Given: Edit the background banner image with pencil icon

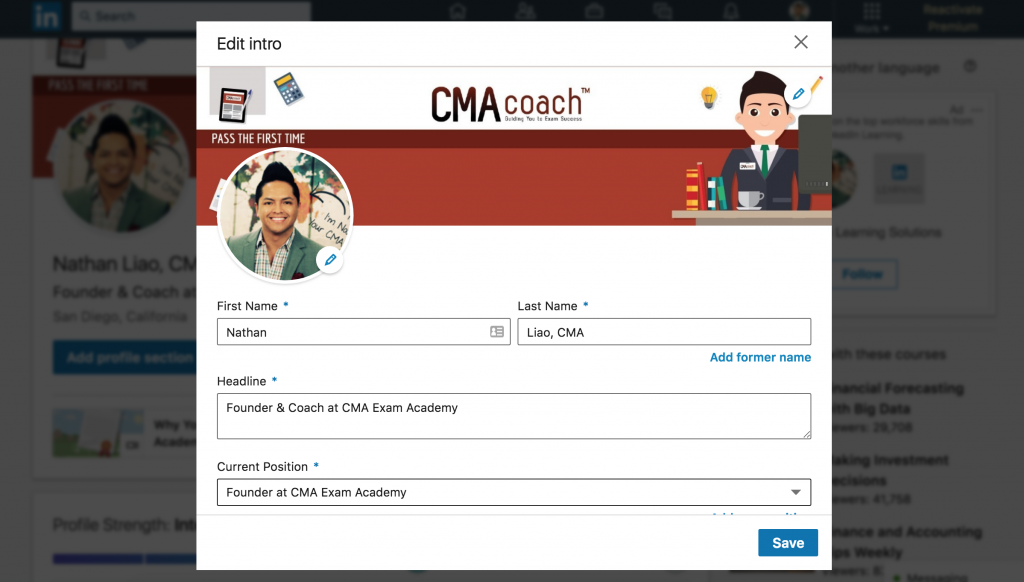Looking at the screenshot, I should [x=798, y=94].
